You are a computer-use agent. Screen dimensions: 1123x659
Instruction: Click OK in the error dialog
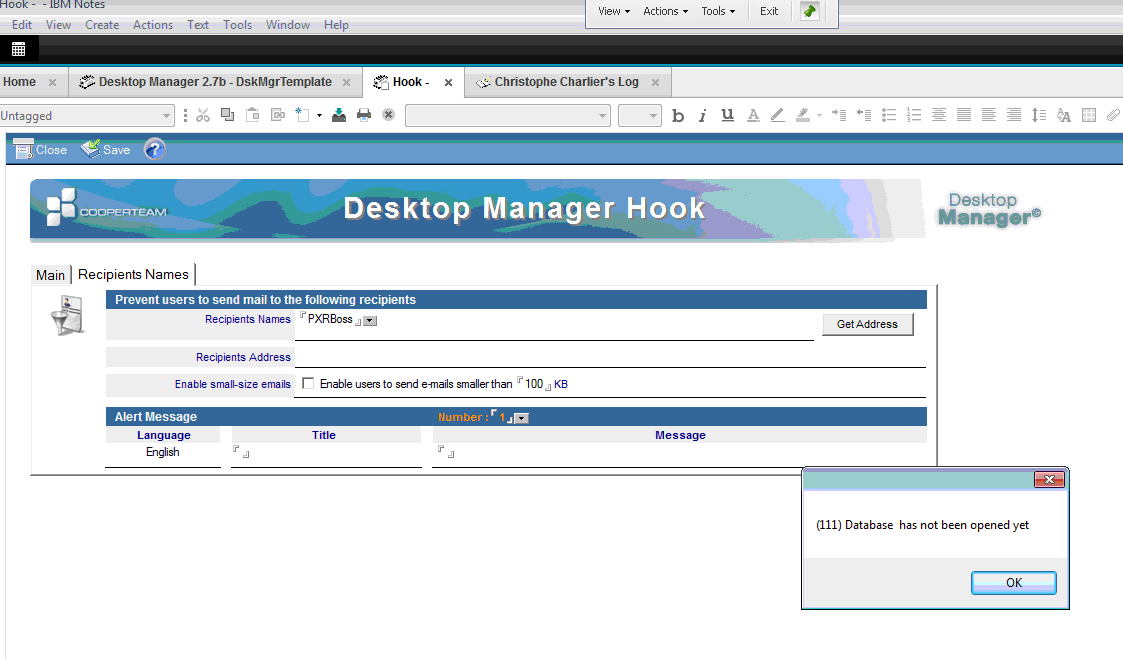[1013, 583]
